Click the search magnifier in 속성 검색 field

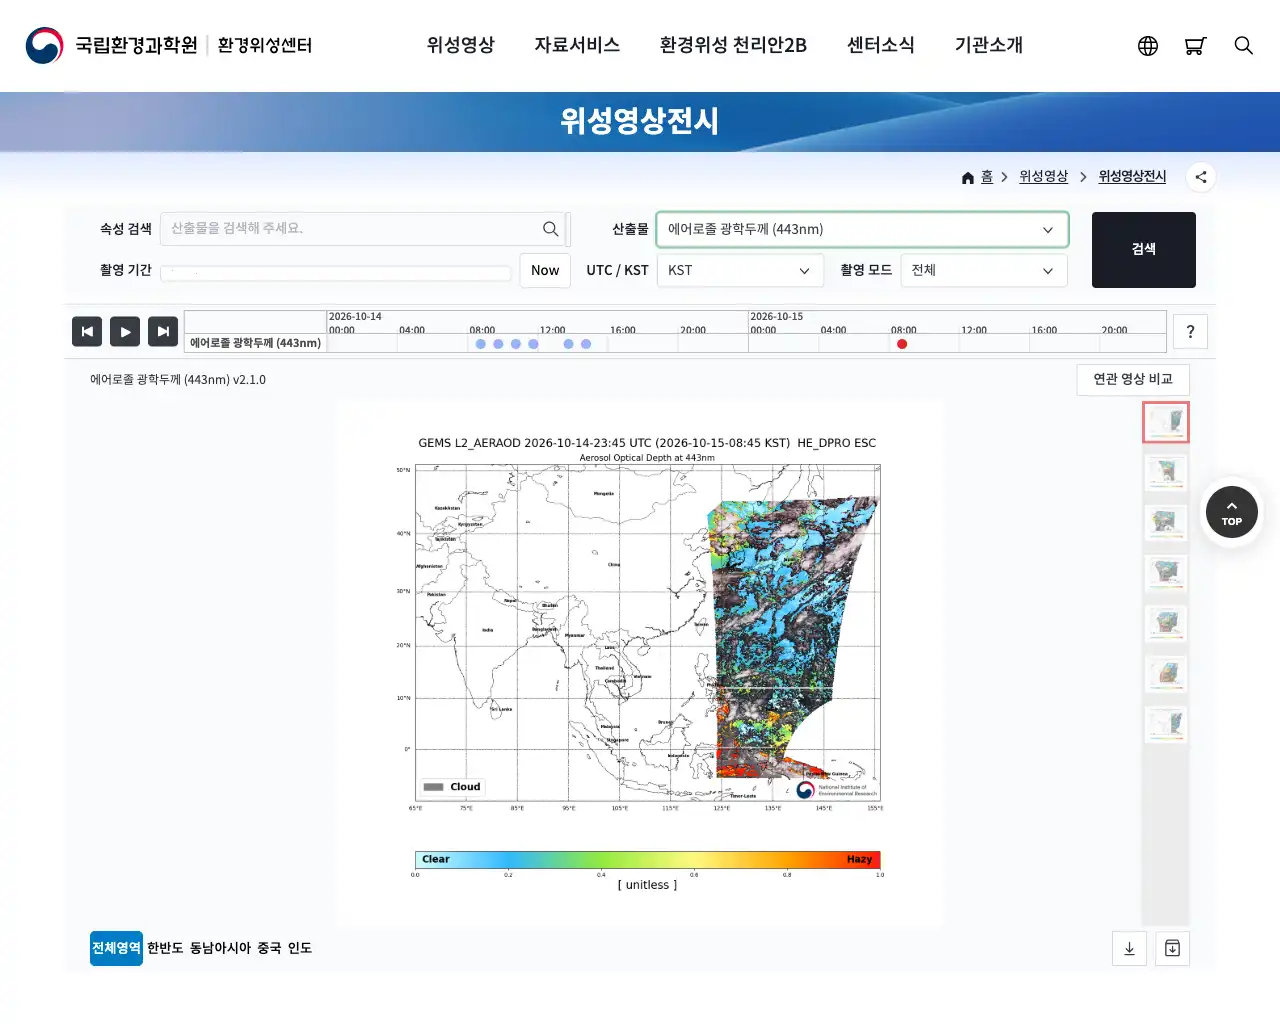[x=550, y=229]
